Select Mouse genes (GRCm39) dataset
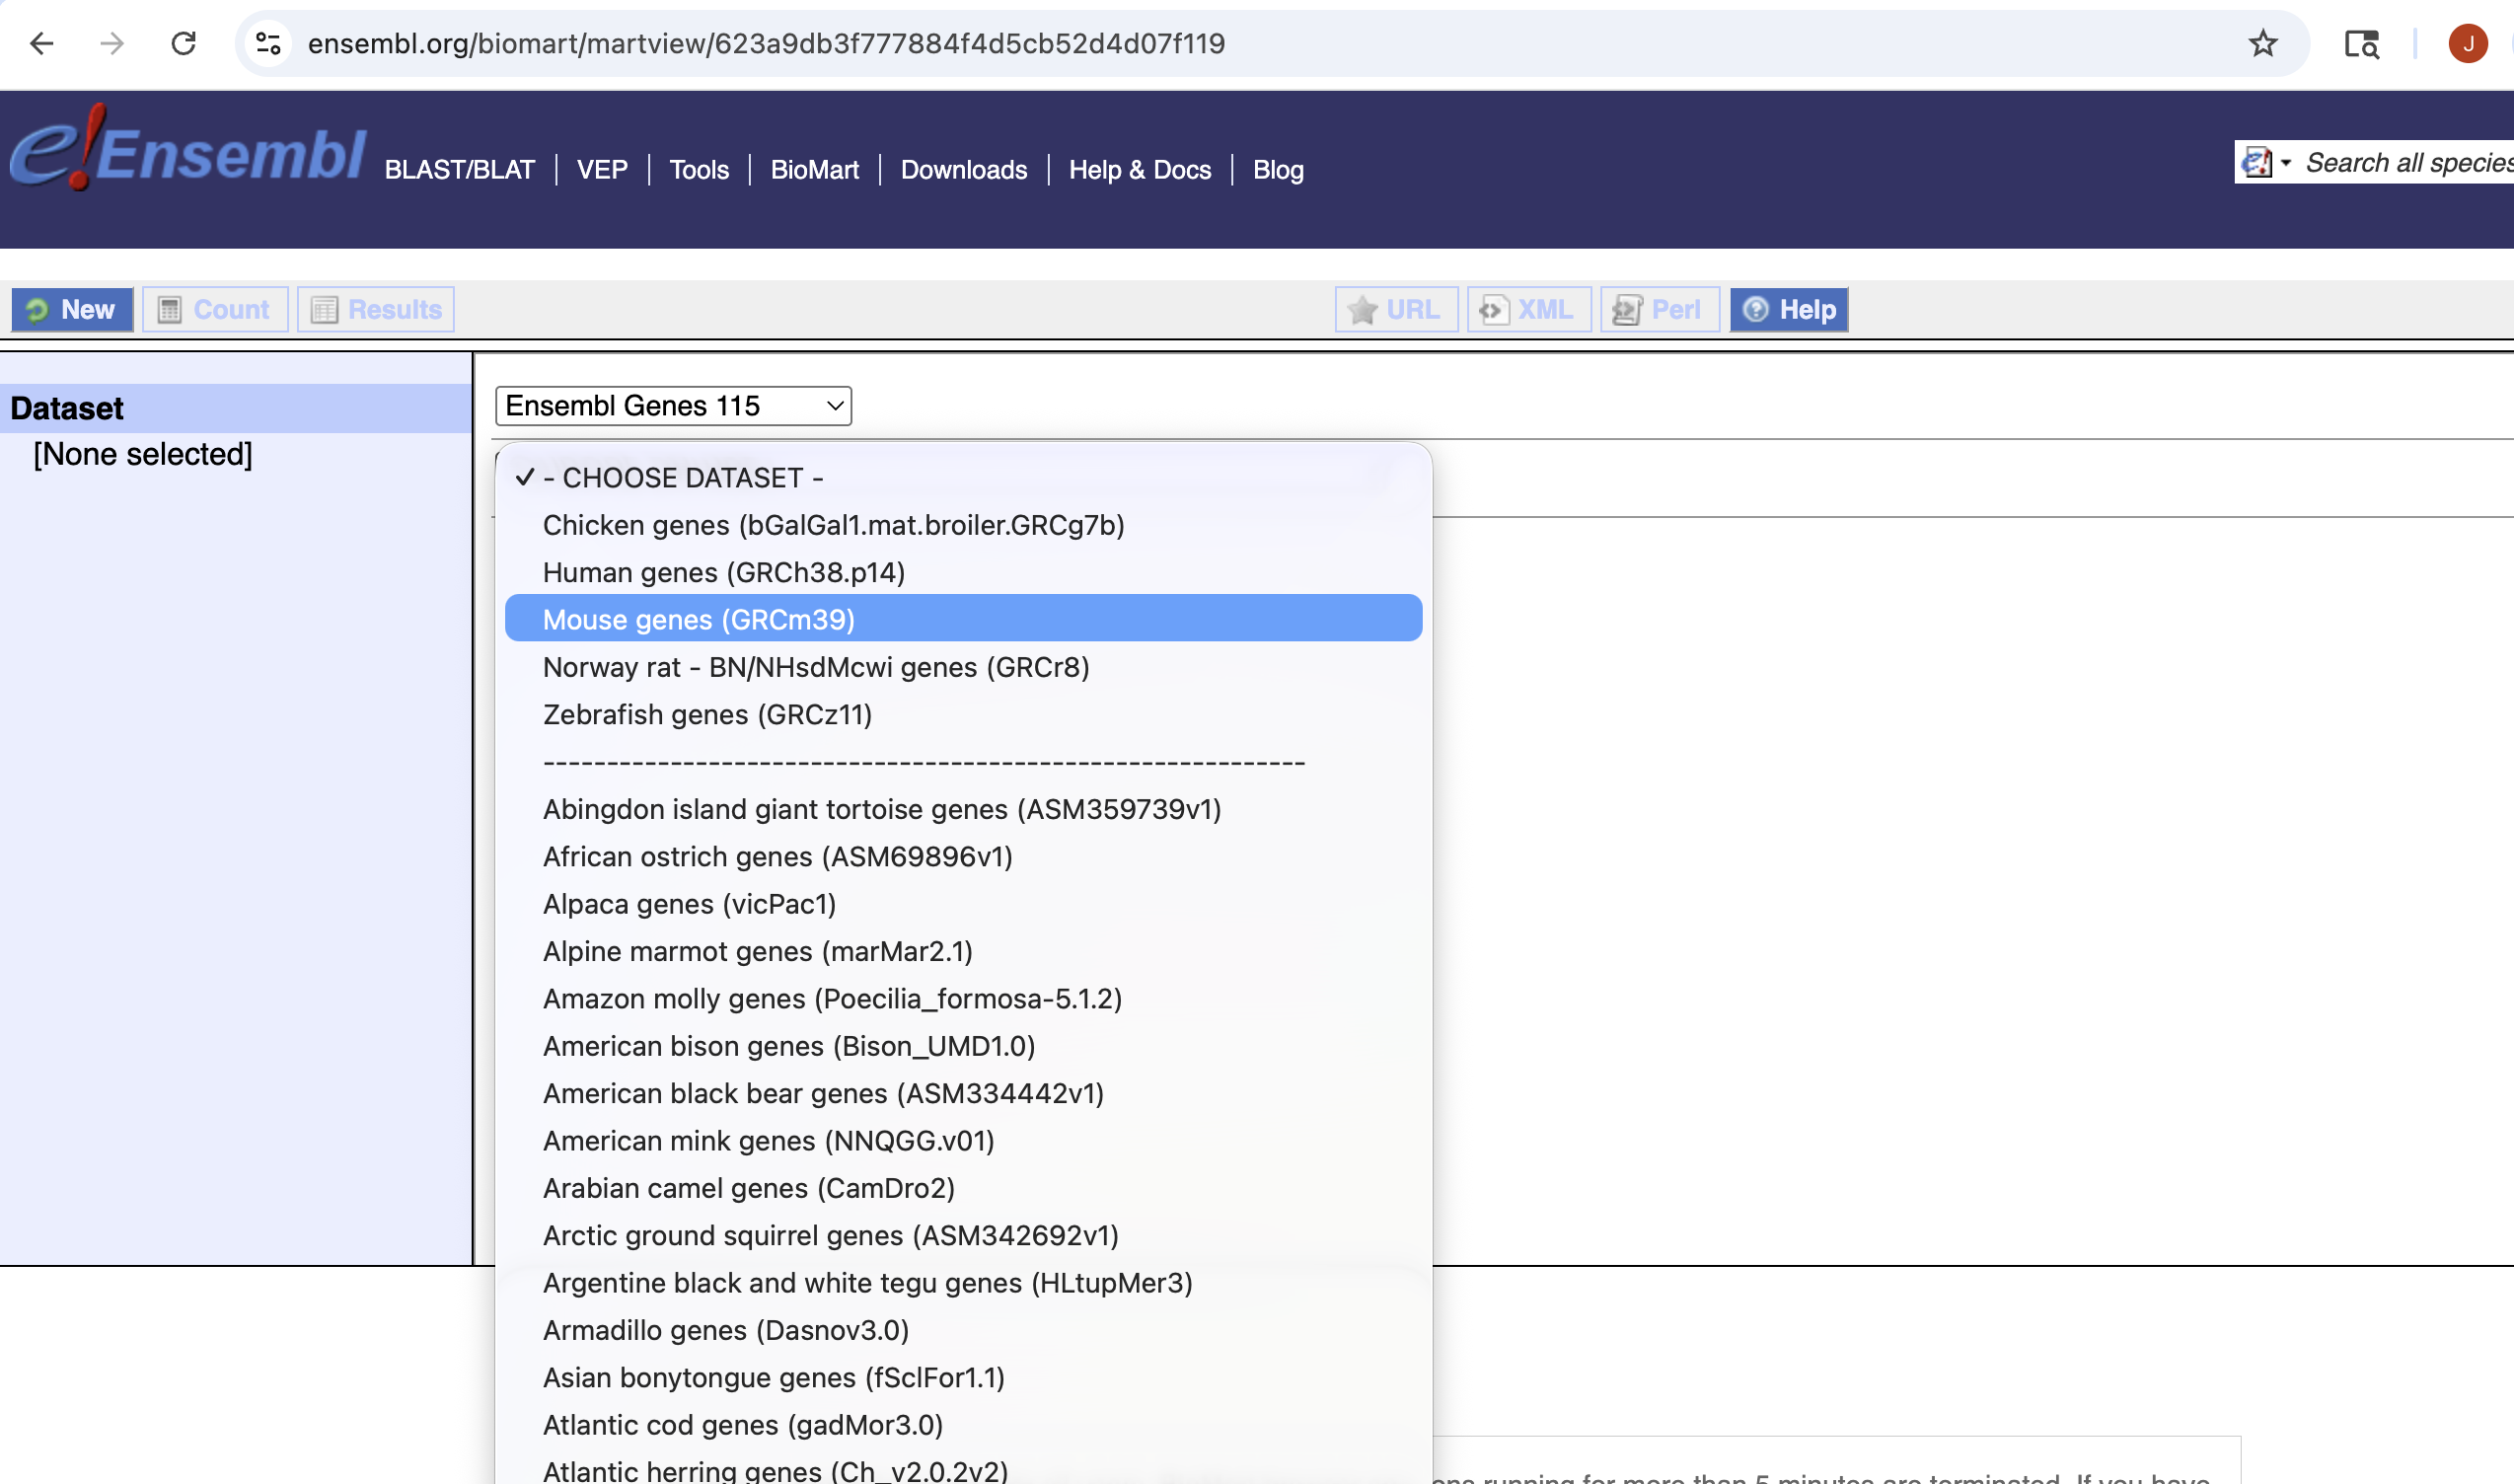2514x1484 pixels. (x=698, y=619)
